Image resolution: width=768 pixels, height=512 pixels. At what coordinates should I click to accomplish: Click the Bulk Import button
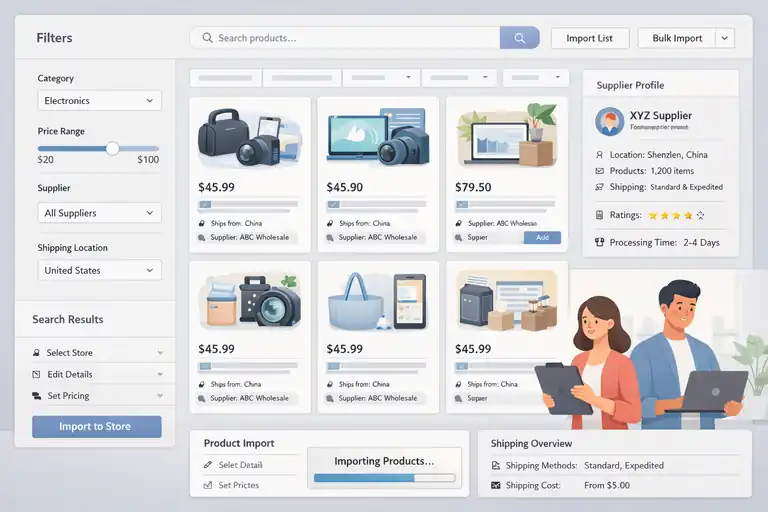point(677,38)
